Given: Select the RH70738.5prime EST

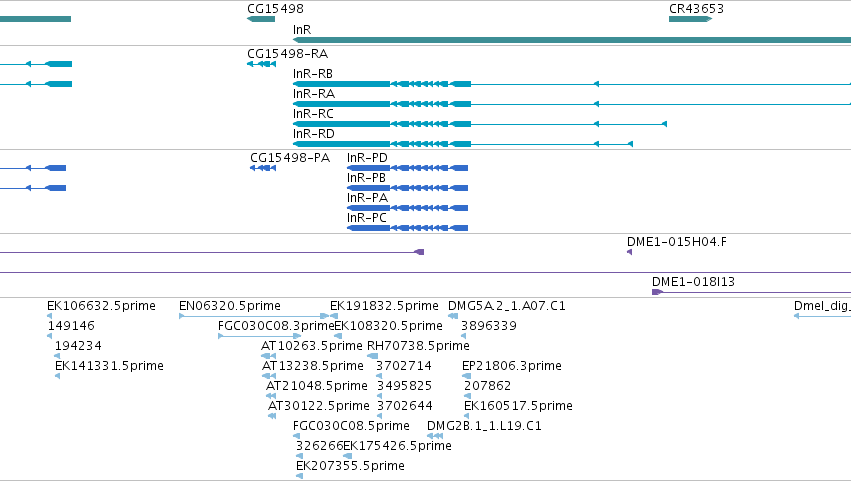Looking at the screenshot, I should pos(372,356).
